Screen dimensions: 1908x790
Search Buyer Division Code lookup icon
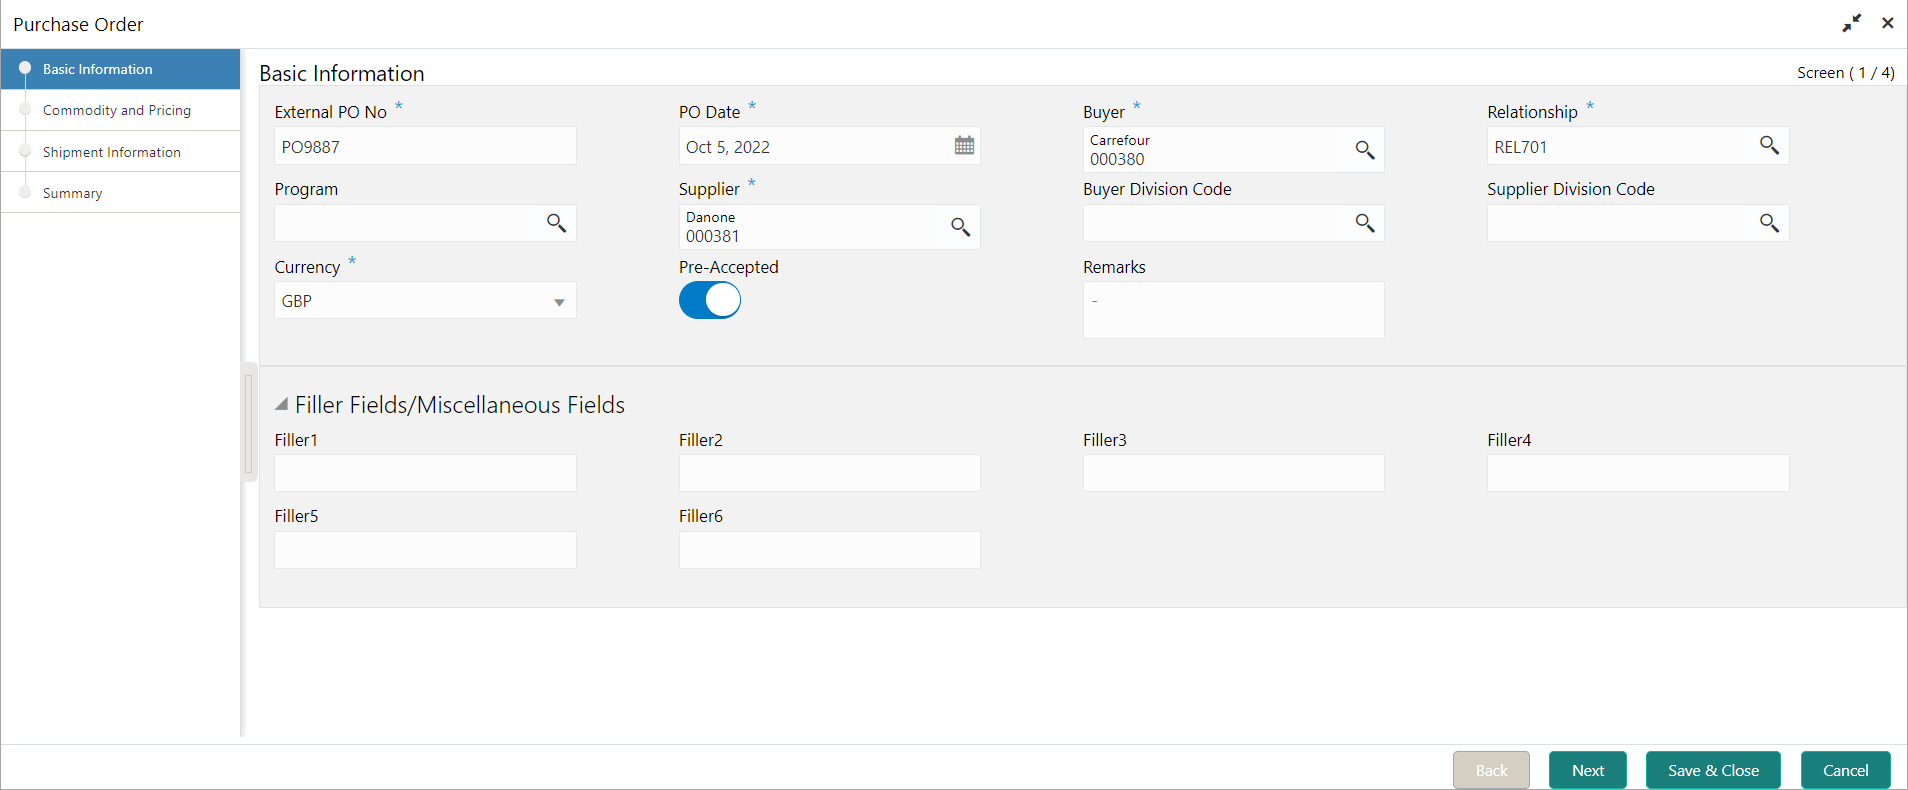click(1365, 223)
